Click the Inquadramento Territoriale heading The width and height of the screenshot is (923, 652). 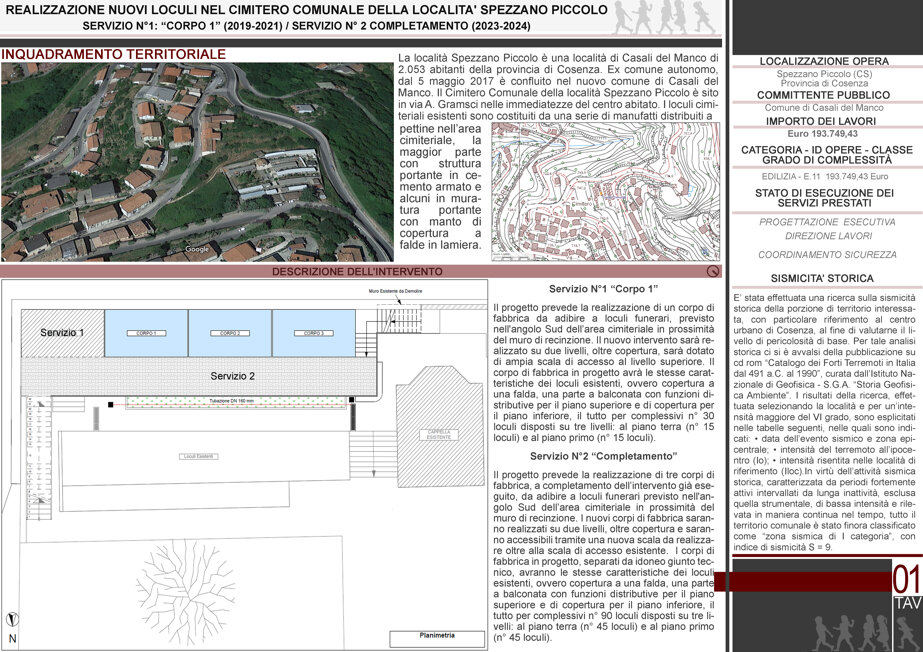pos(114,54)
